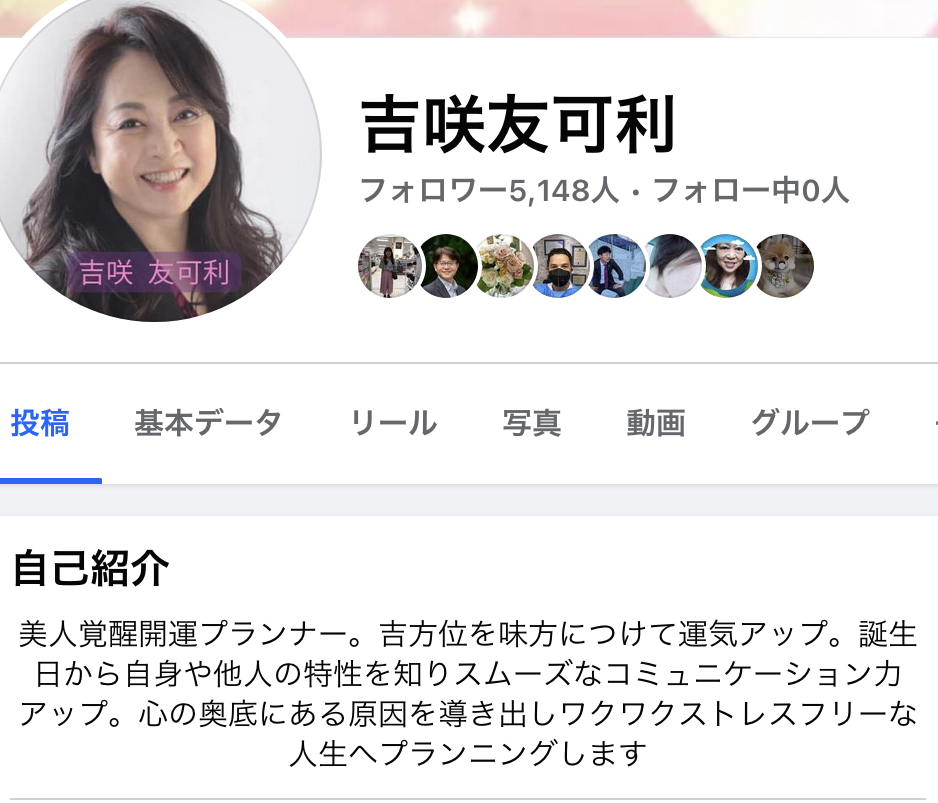Open the 動画 tab

[x=656, y=423]
